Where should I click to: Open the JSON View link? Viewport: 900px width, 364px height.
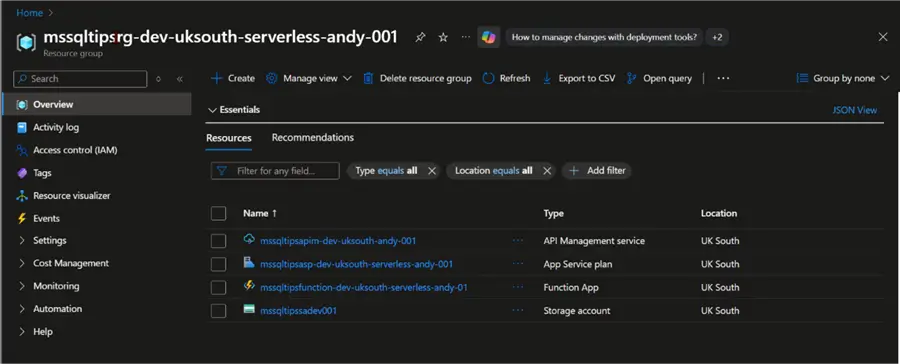point(855,110)
